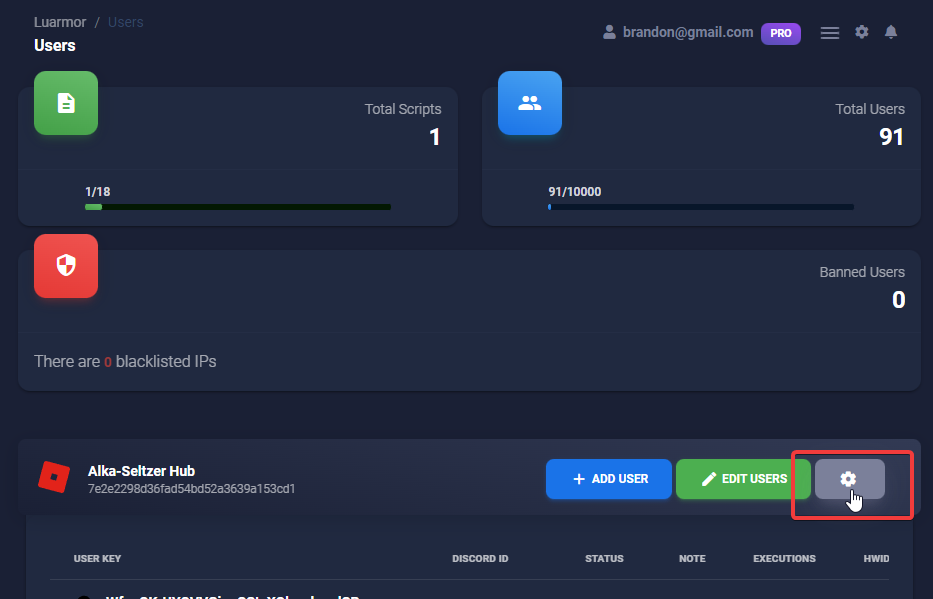Select the STATUS column header

tap(604, 558)
